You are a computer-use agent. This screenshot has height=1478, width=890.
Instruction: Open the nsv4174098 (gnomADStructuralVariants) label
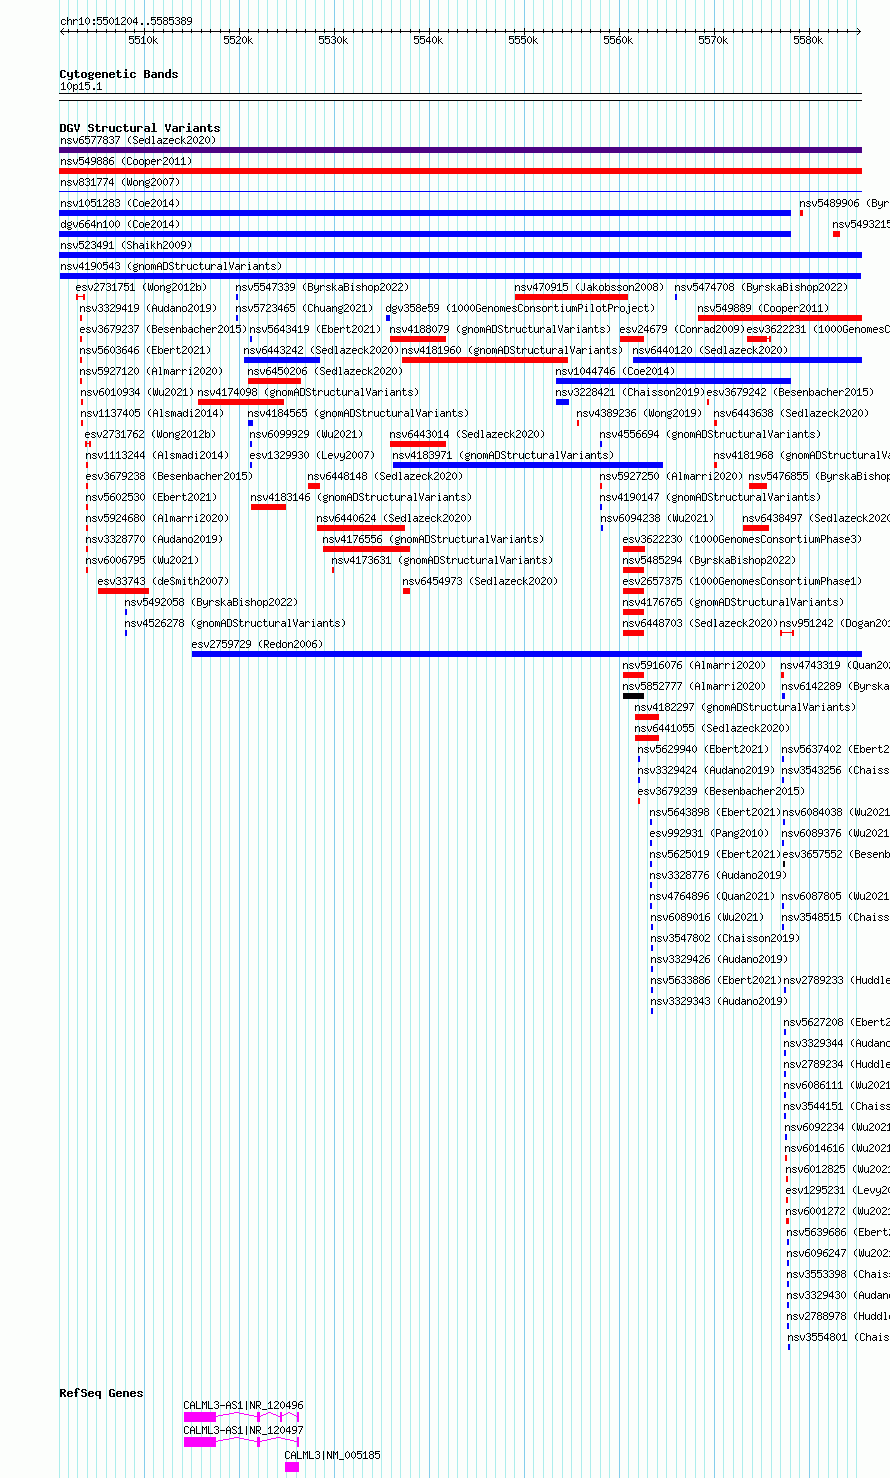(x=309, y=392)
